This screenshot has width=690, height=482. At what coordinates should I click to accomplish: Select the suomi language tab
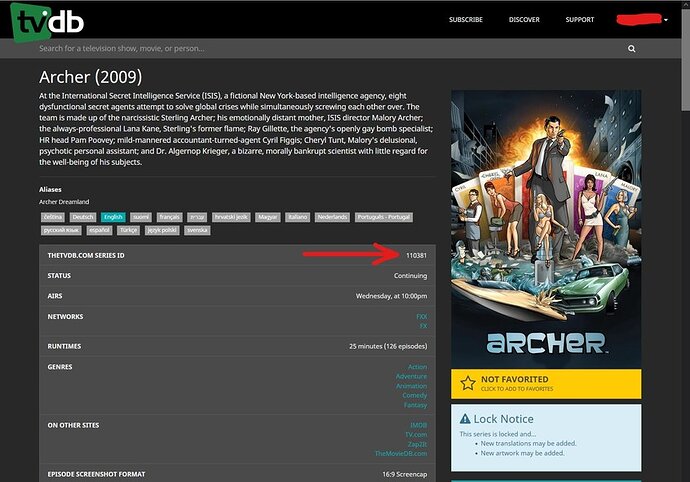(x=141, y=217)
